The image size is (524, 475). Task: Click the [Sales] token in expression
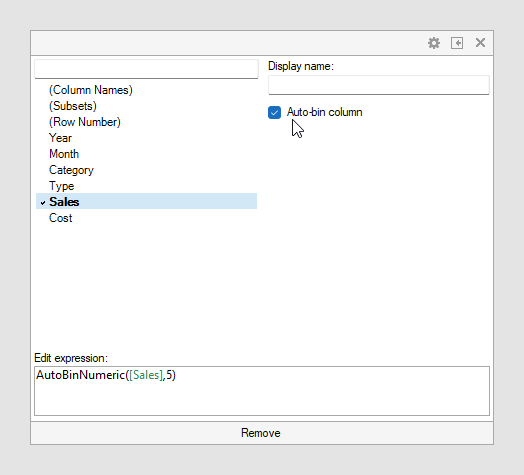[146, 375]
